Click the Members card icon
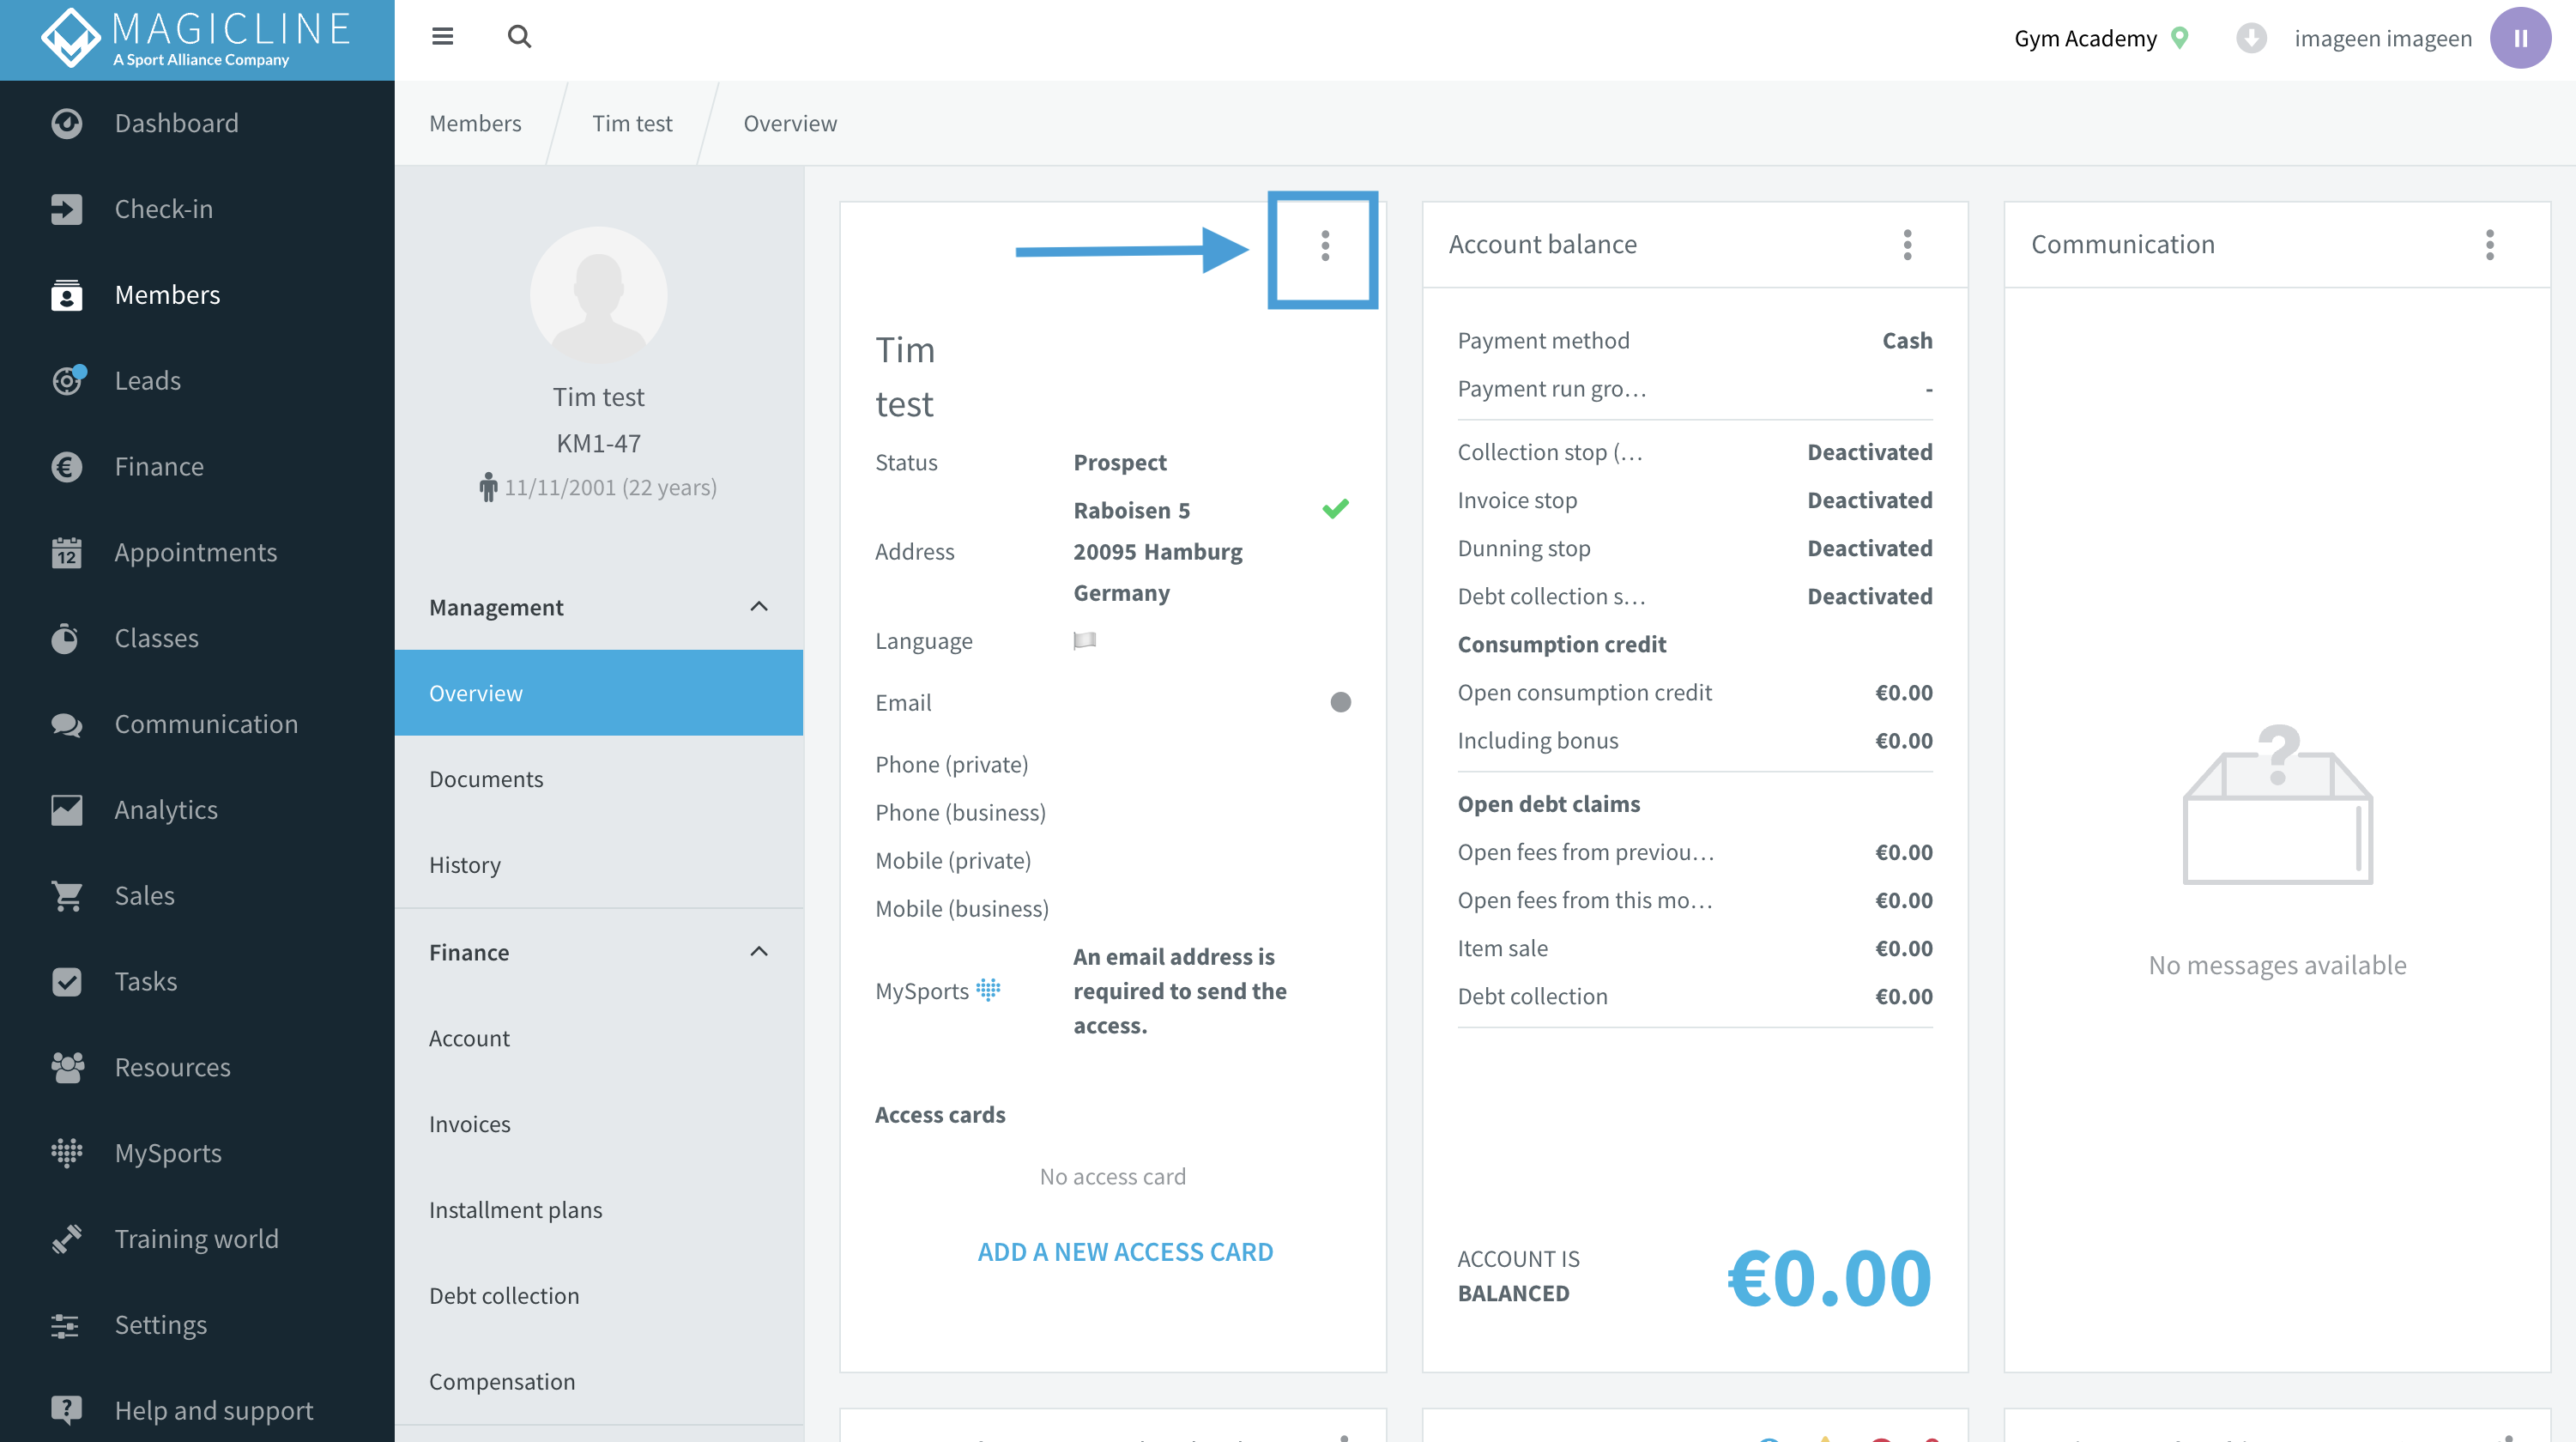2576x1442 pixels. tap(67, 295)
